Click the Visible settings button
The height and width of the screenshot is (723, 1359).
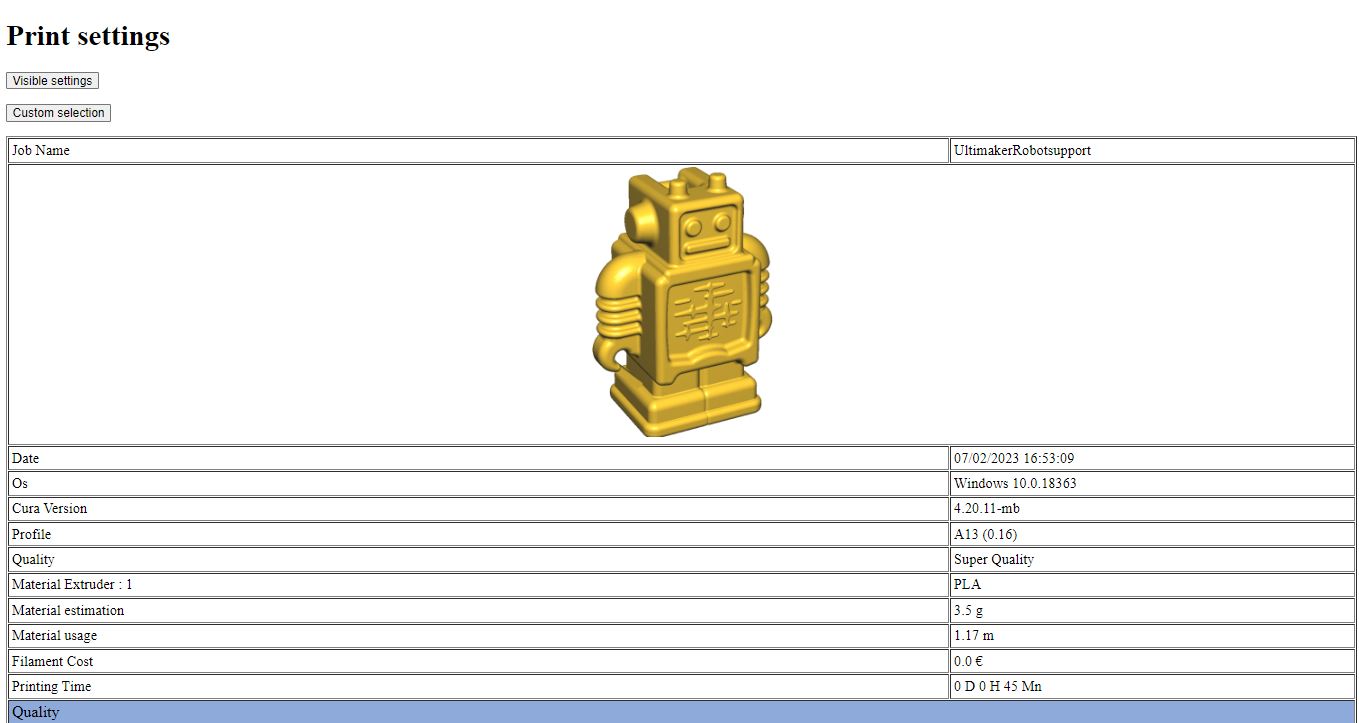[x=52, y=81]
